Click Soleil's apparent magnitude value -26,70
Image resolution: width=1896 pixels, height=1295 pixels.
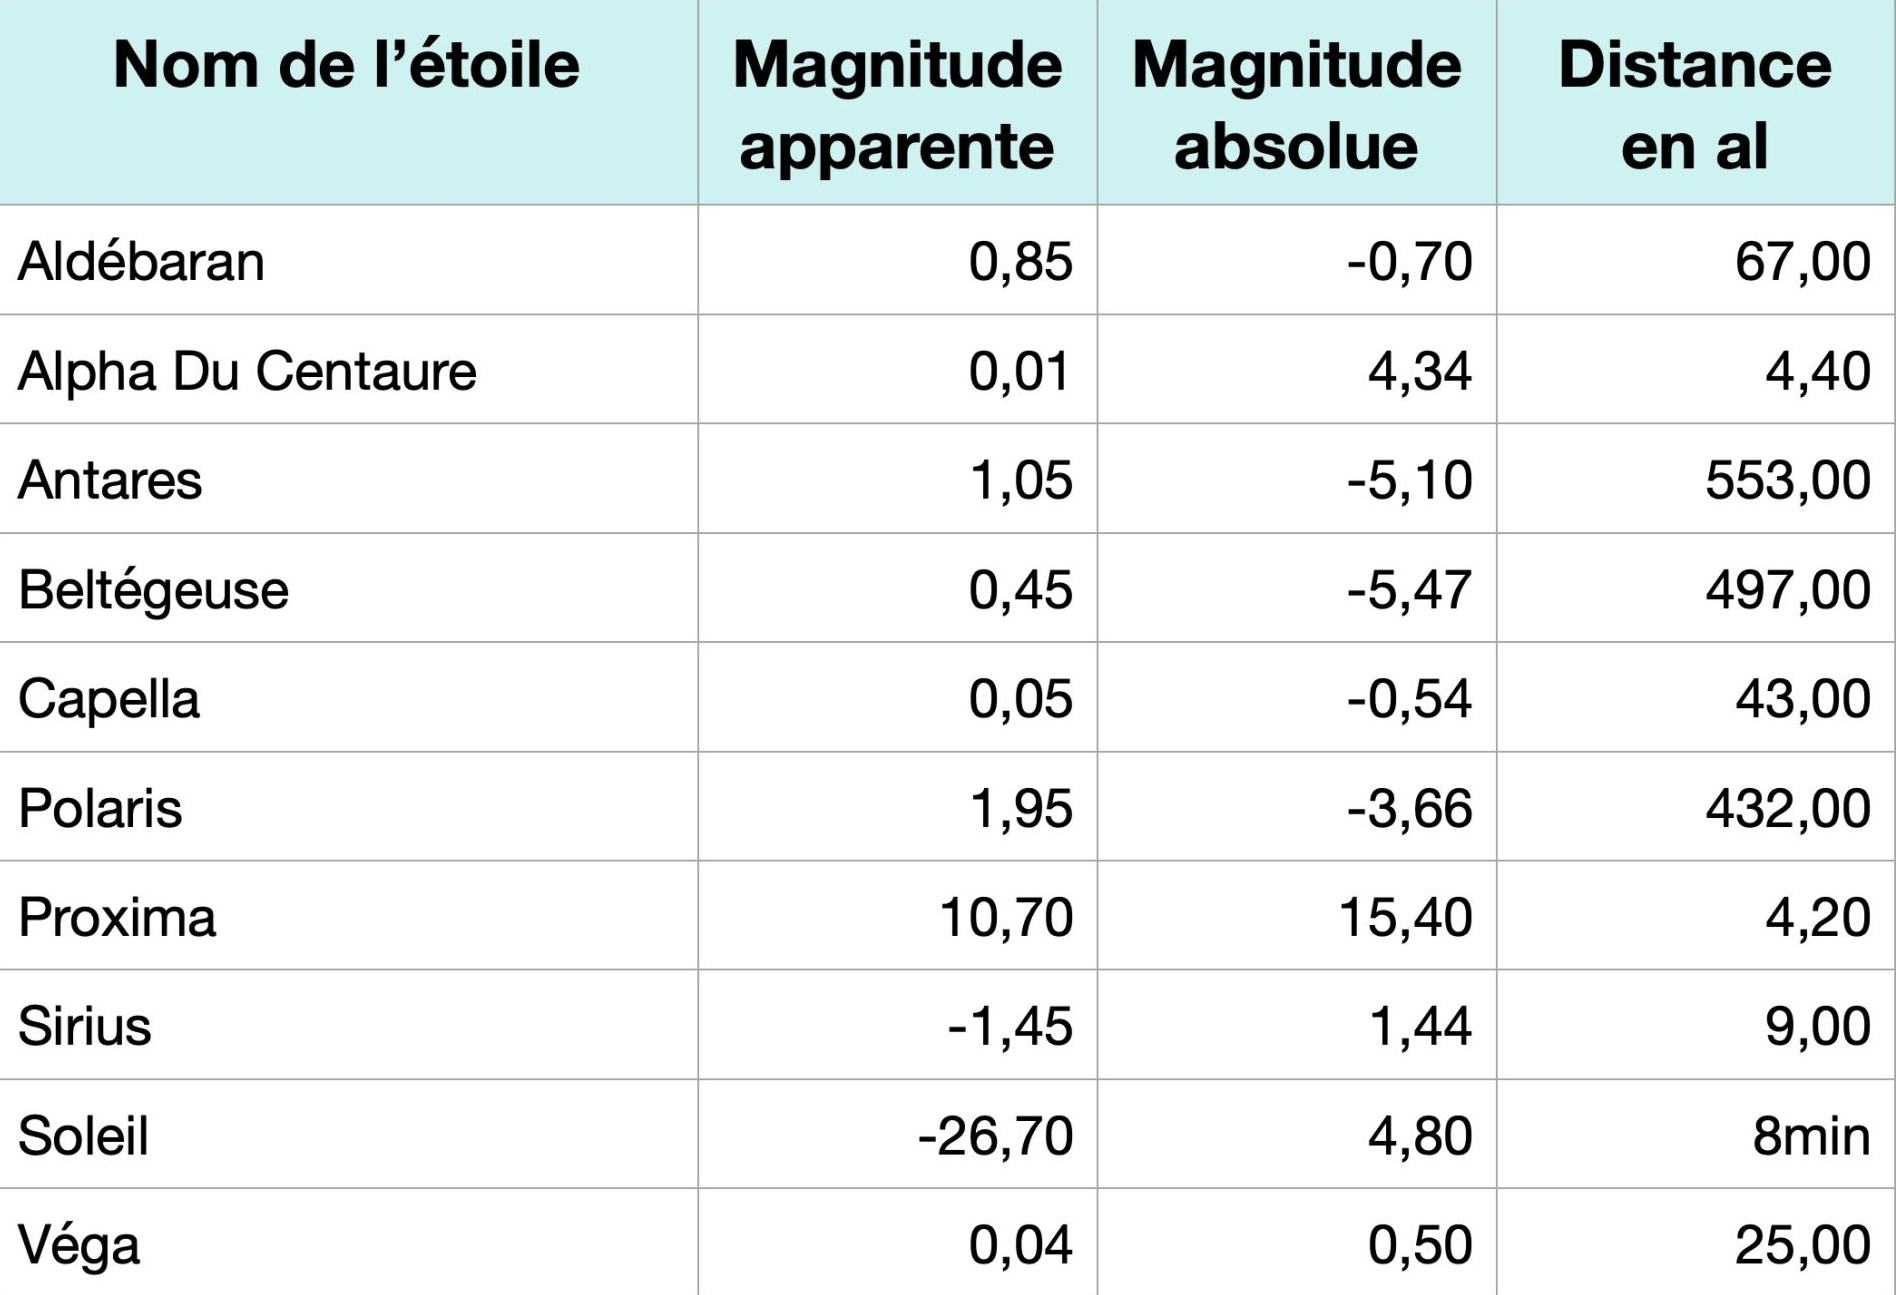[995, 1136]
